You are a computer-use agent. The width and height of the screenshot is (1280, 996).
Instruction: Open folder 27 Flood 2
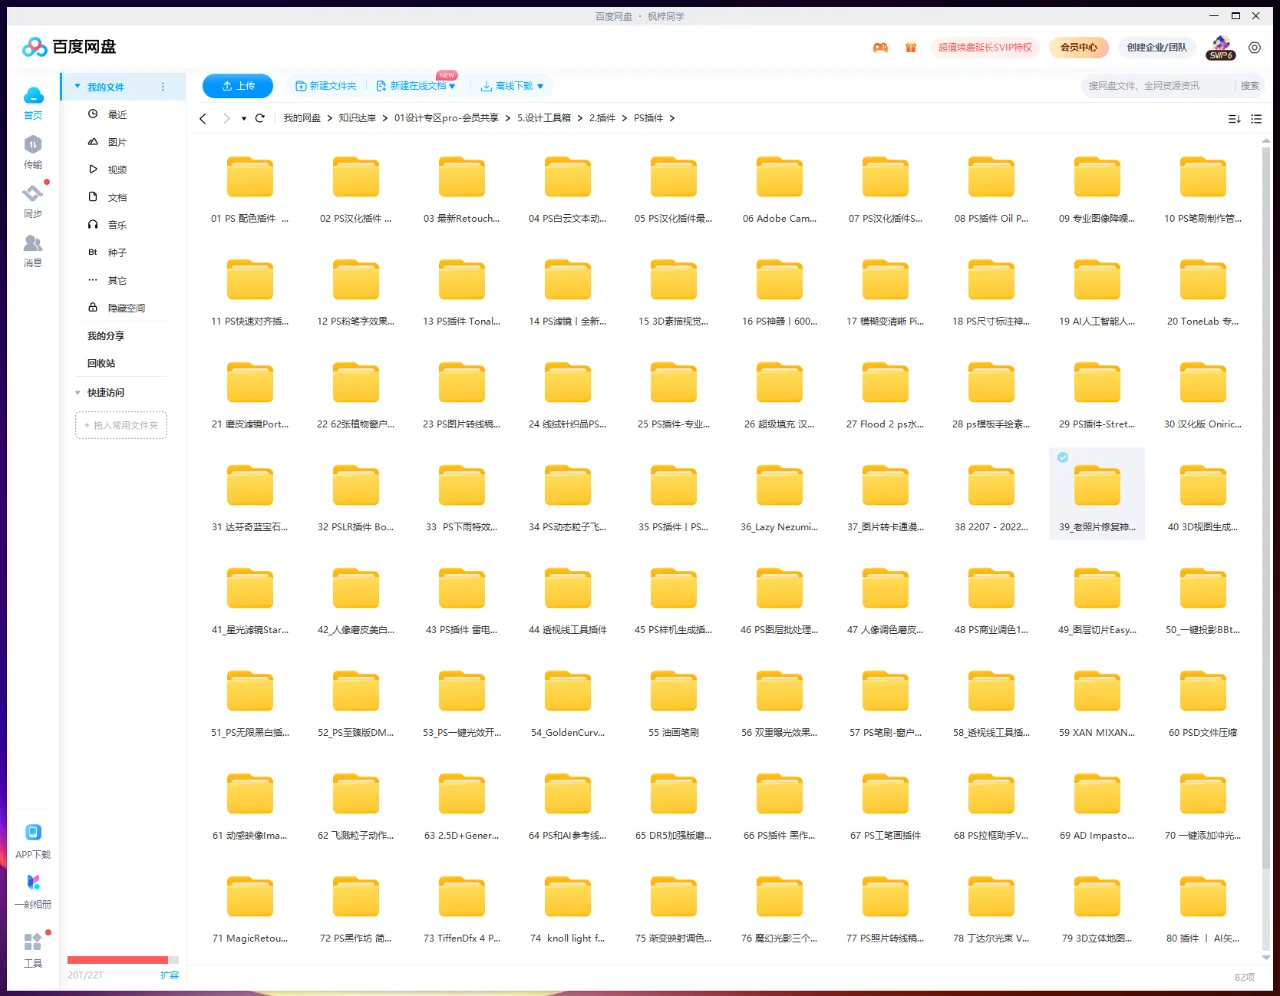[x=885, y=396]
